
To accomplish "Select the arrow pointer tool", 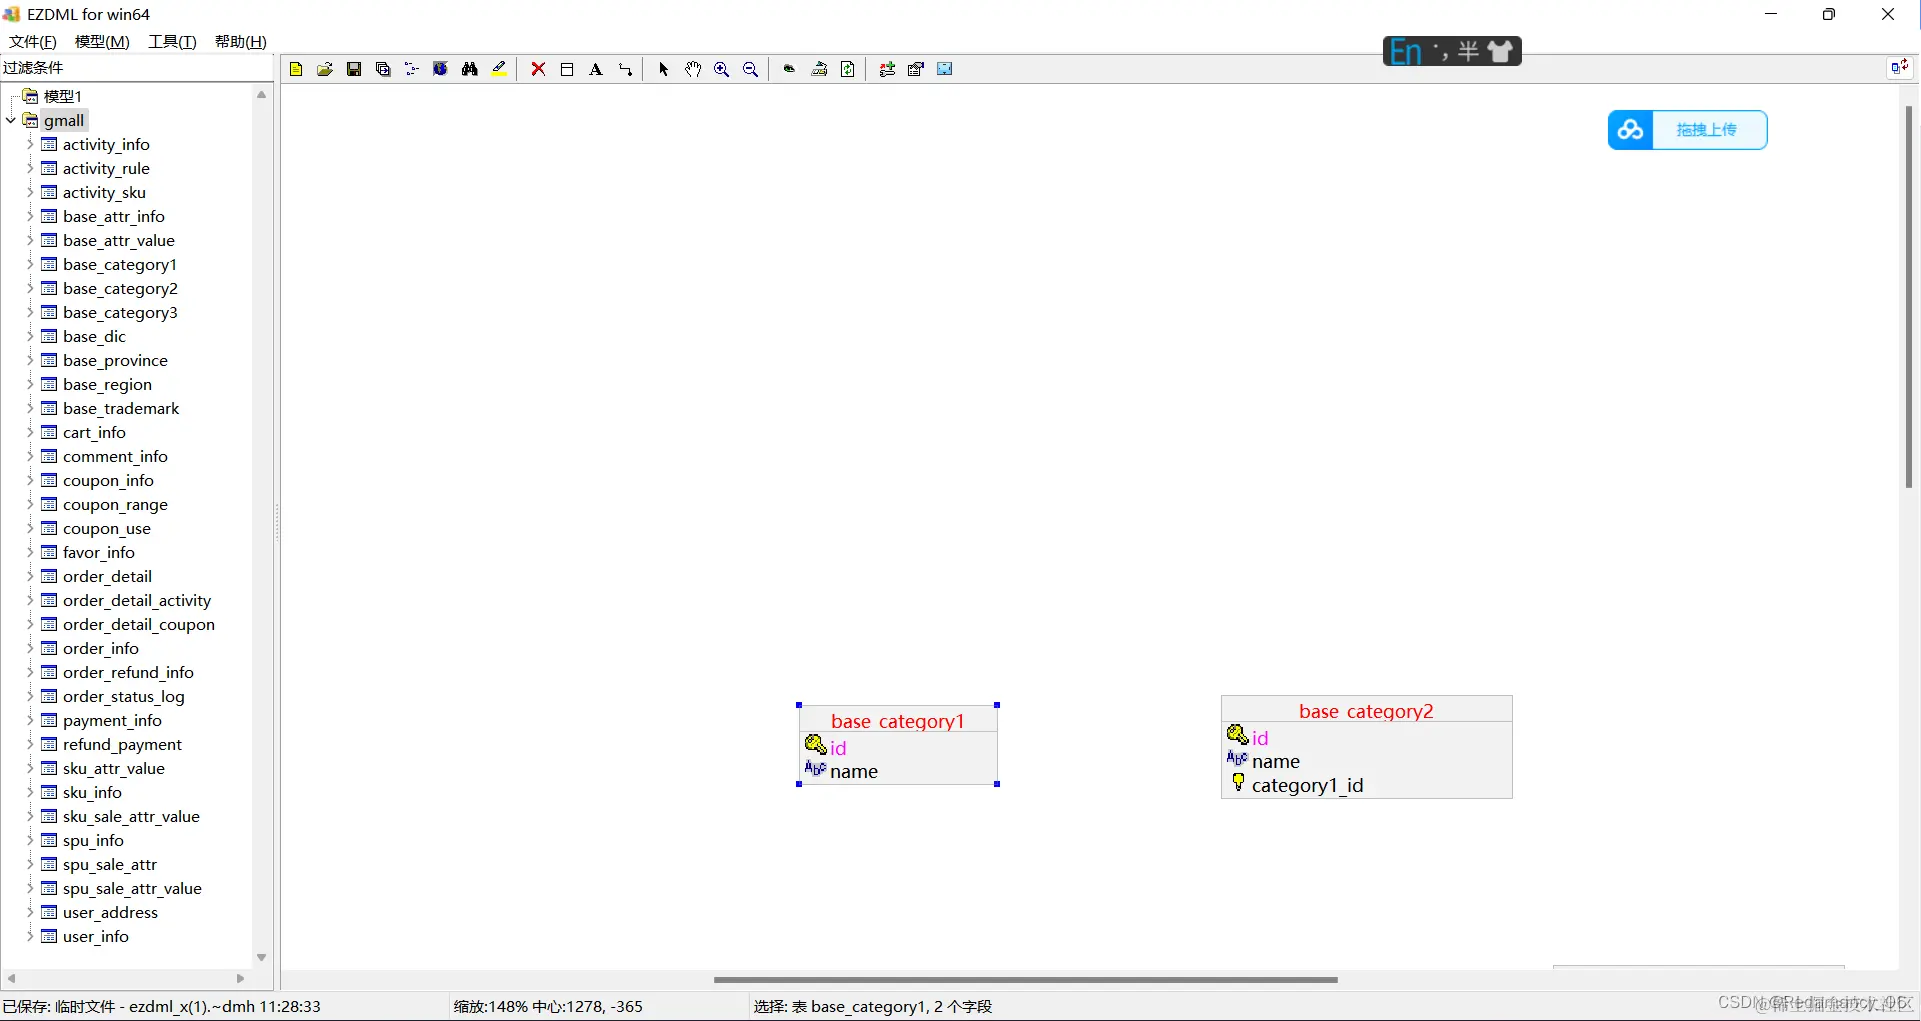I will coord(664,69).
